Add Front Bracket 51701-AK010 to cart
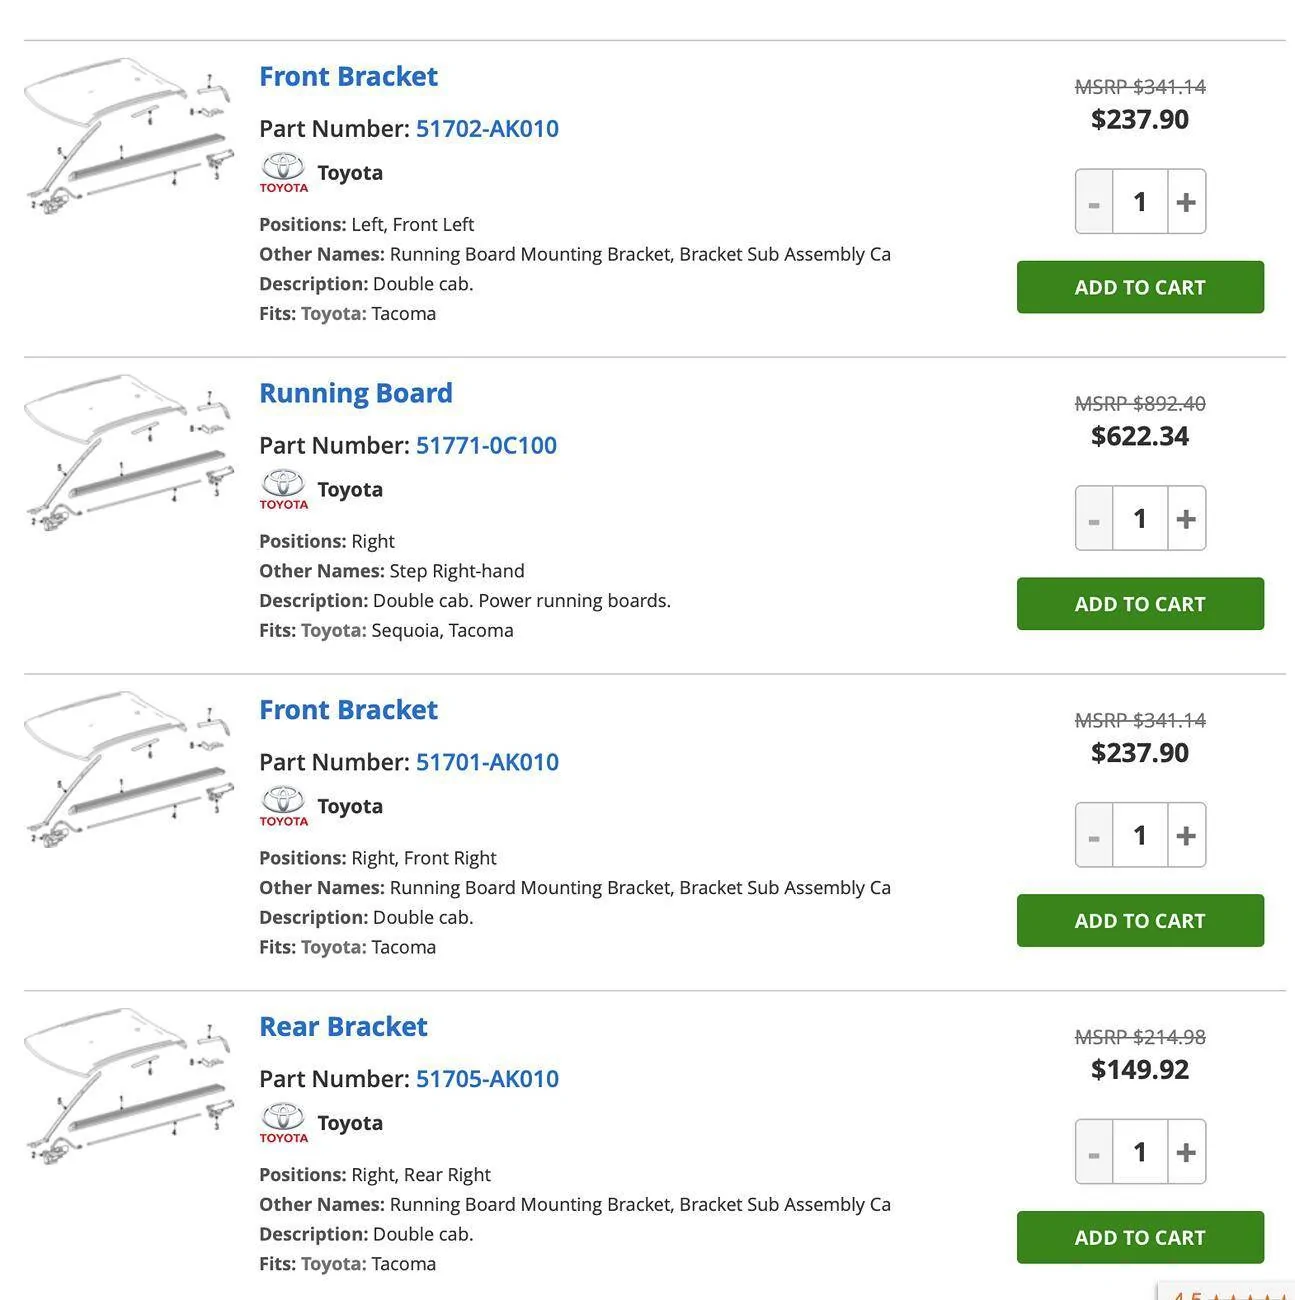Viewport: 1295px width, 1300px height. point(1140,921)
